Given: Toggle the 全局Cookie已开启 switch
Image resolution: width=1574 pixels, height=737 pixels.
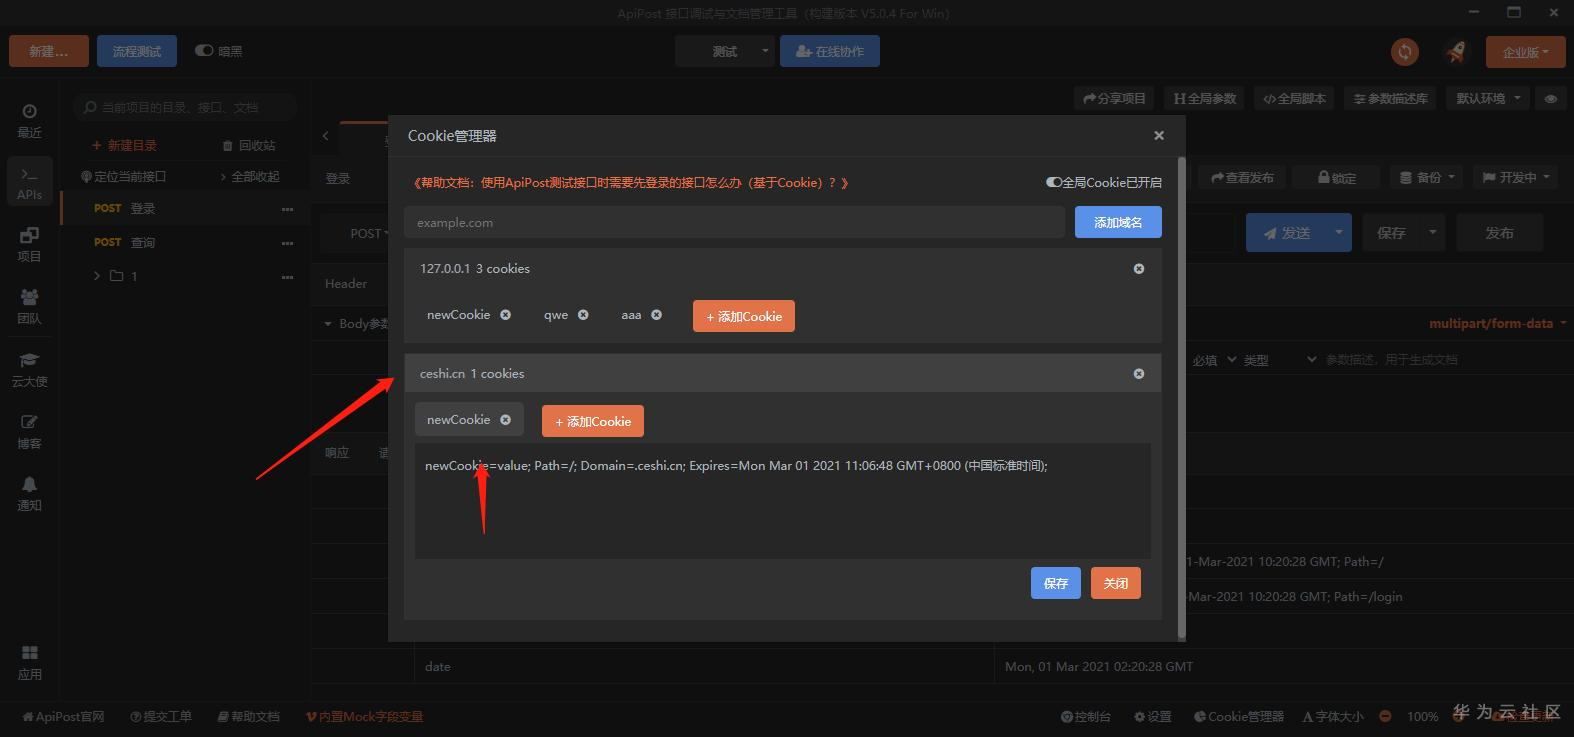Looking at the screenshot, I should pos(1054,183).
